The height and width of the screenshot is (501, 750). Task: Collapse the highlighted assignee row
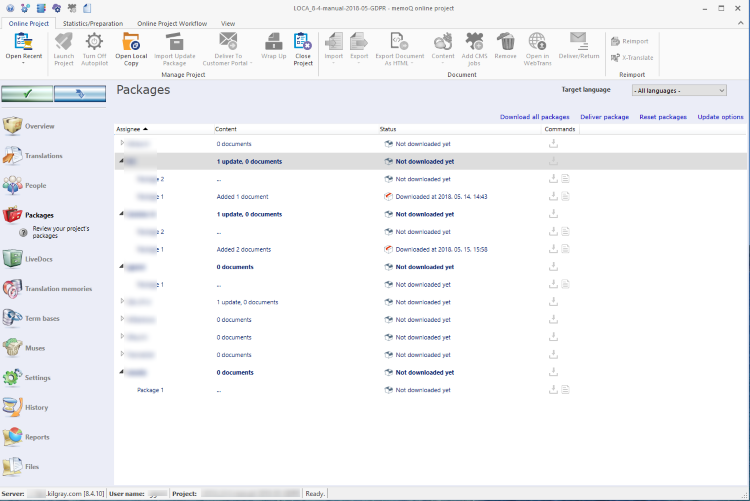click(121, 161)
